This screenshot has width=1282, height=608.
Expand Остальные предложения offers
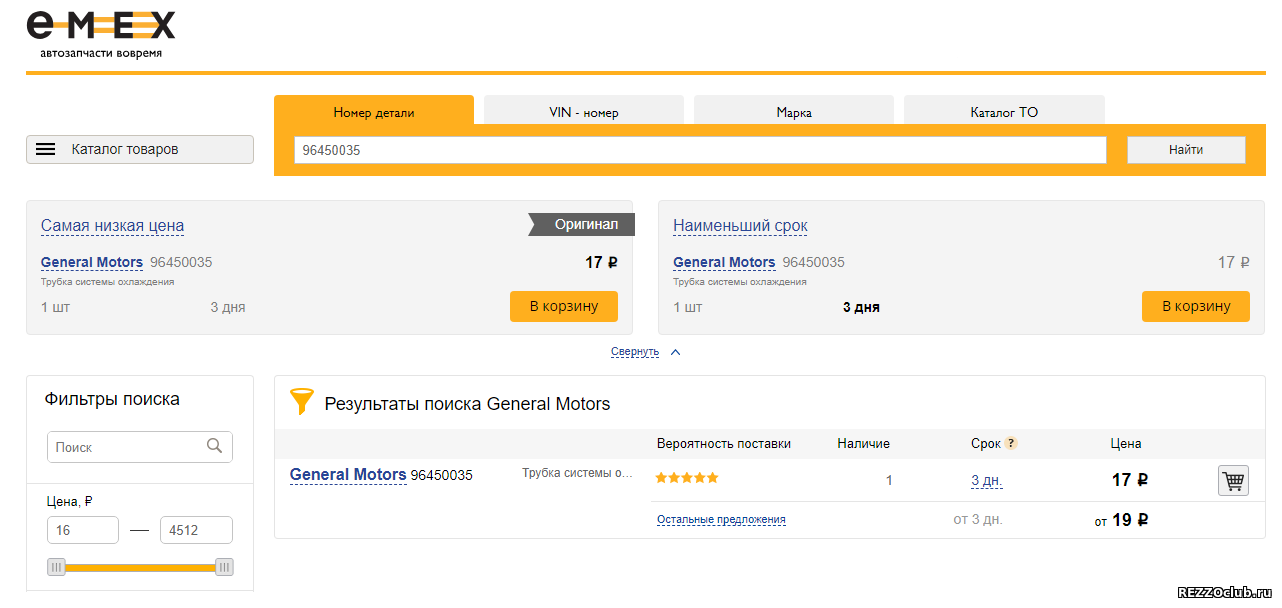pos(721,519)
